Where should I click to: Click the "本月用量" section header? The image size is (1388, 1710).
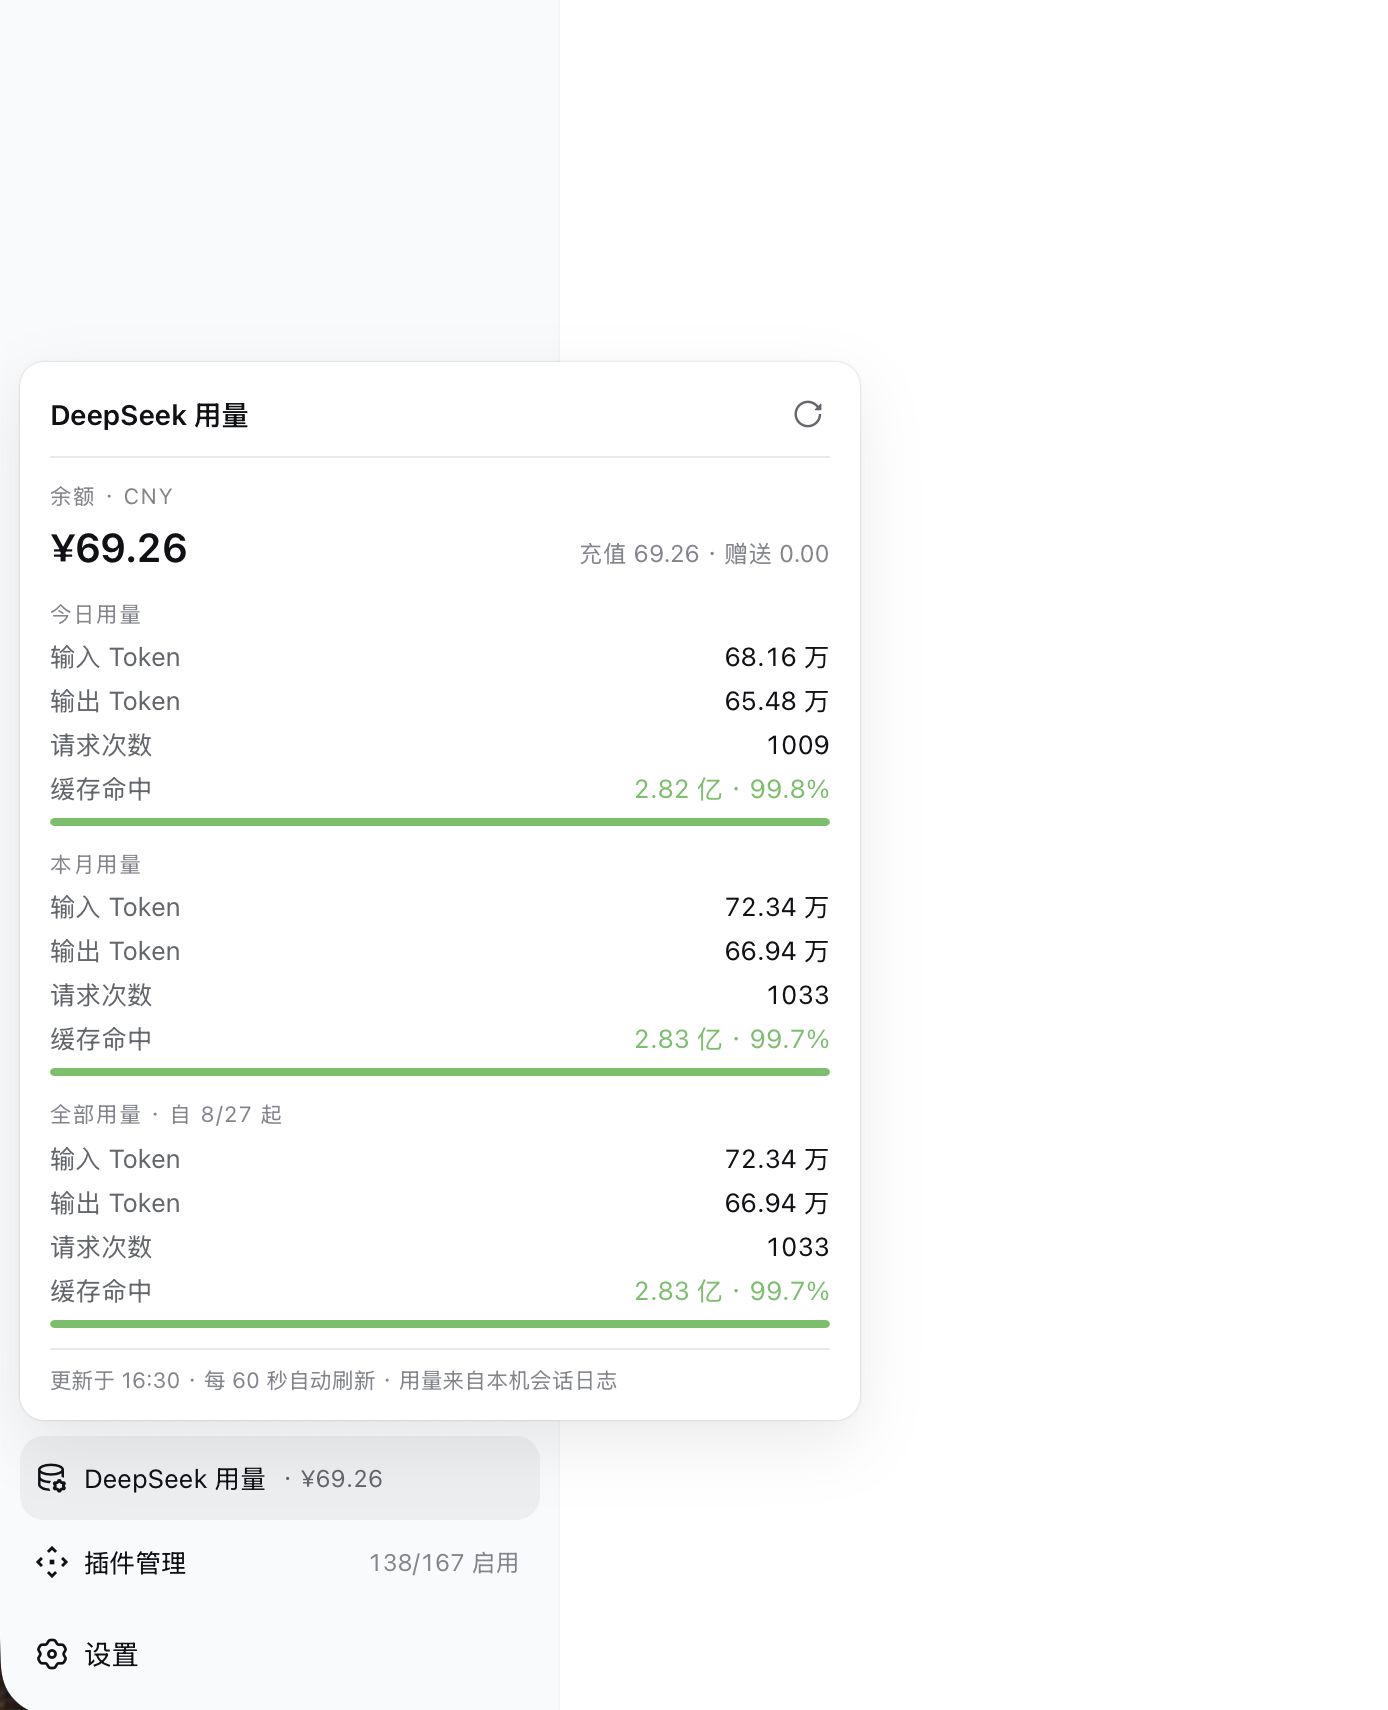click(96, 864)
